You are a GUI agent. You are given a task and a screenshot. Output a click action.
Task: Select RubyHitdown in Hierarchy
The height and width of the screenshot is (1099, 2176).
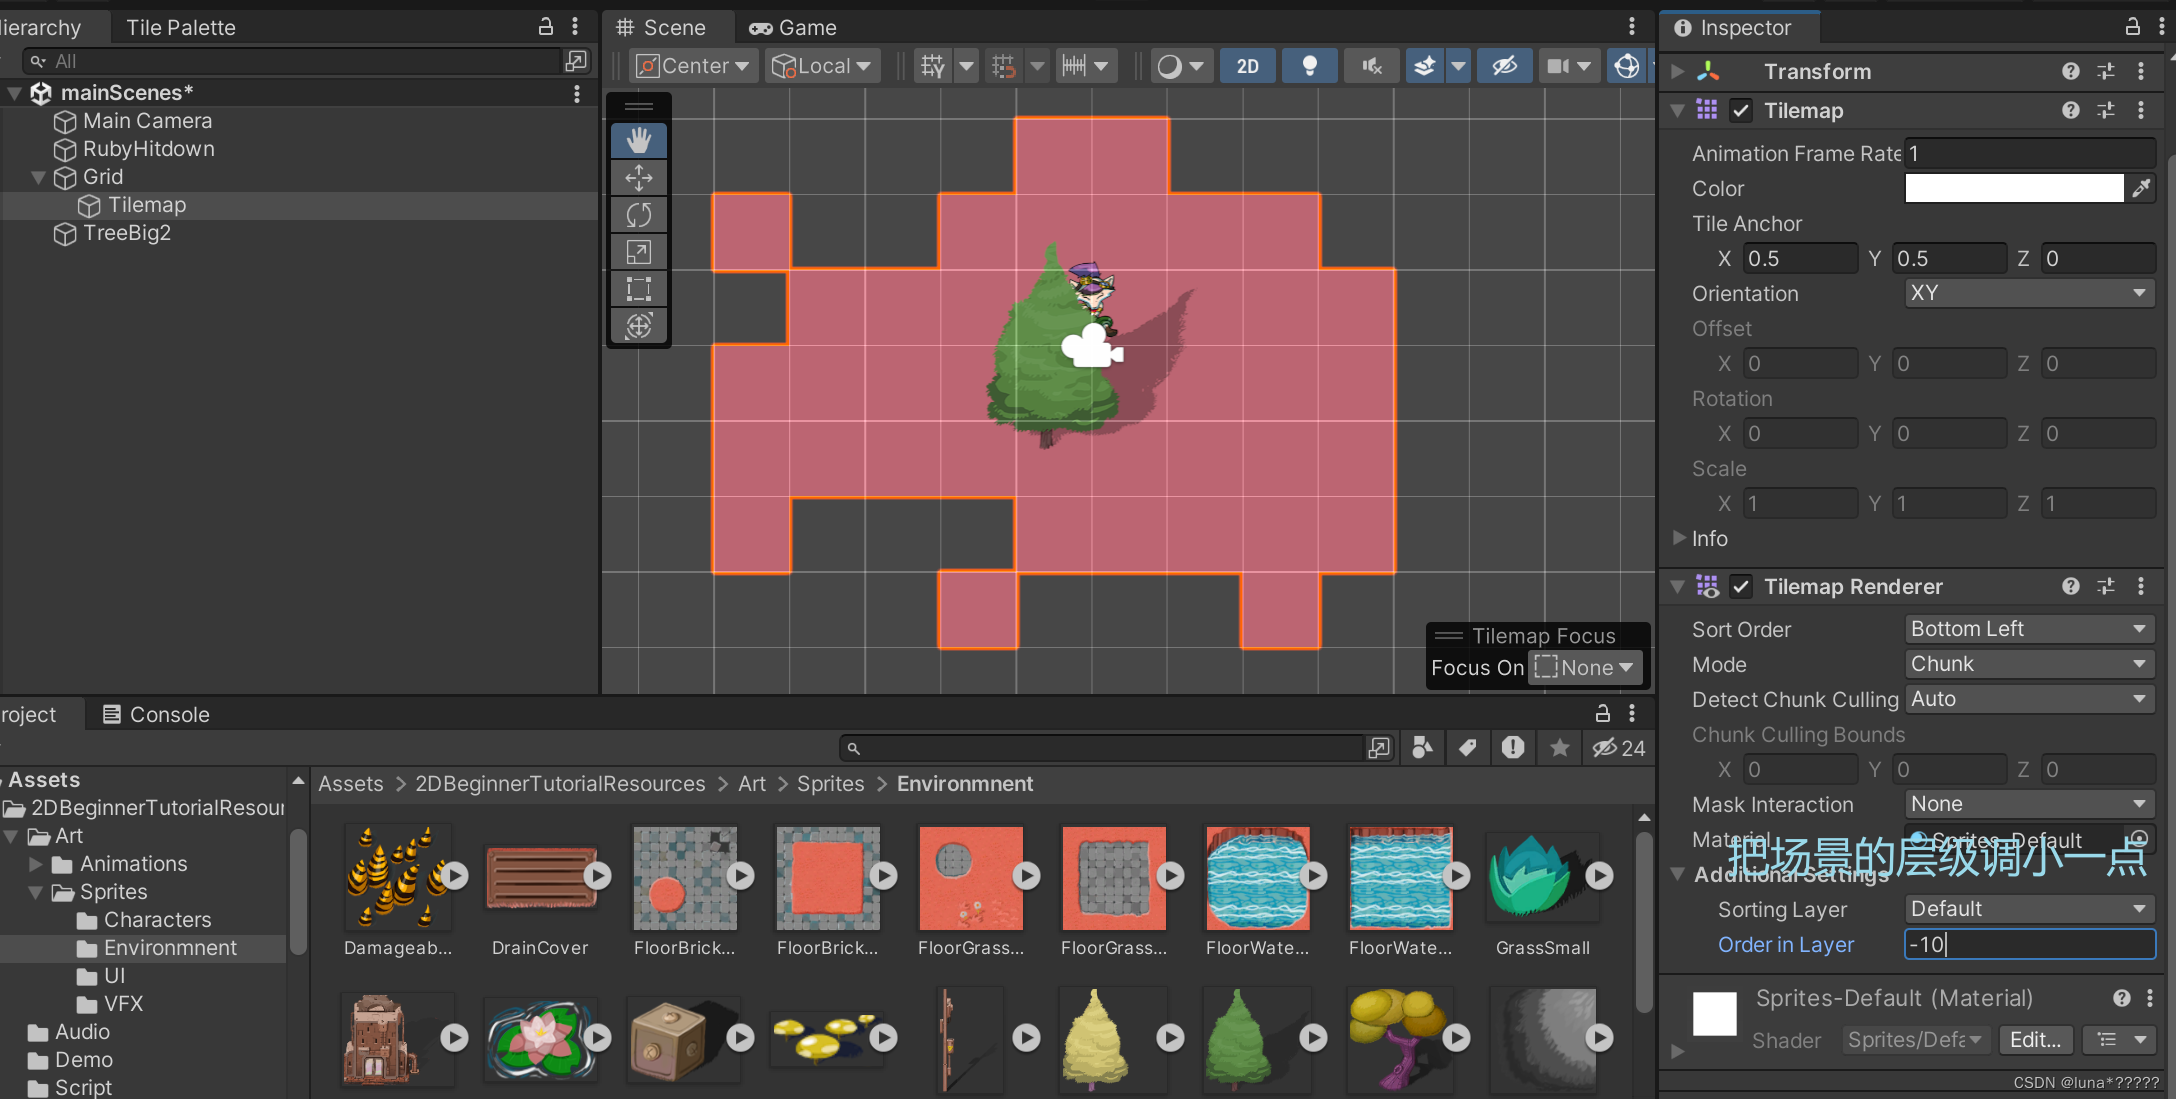point(148,149)
